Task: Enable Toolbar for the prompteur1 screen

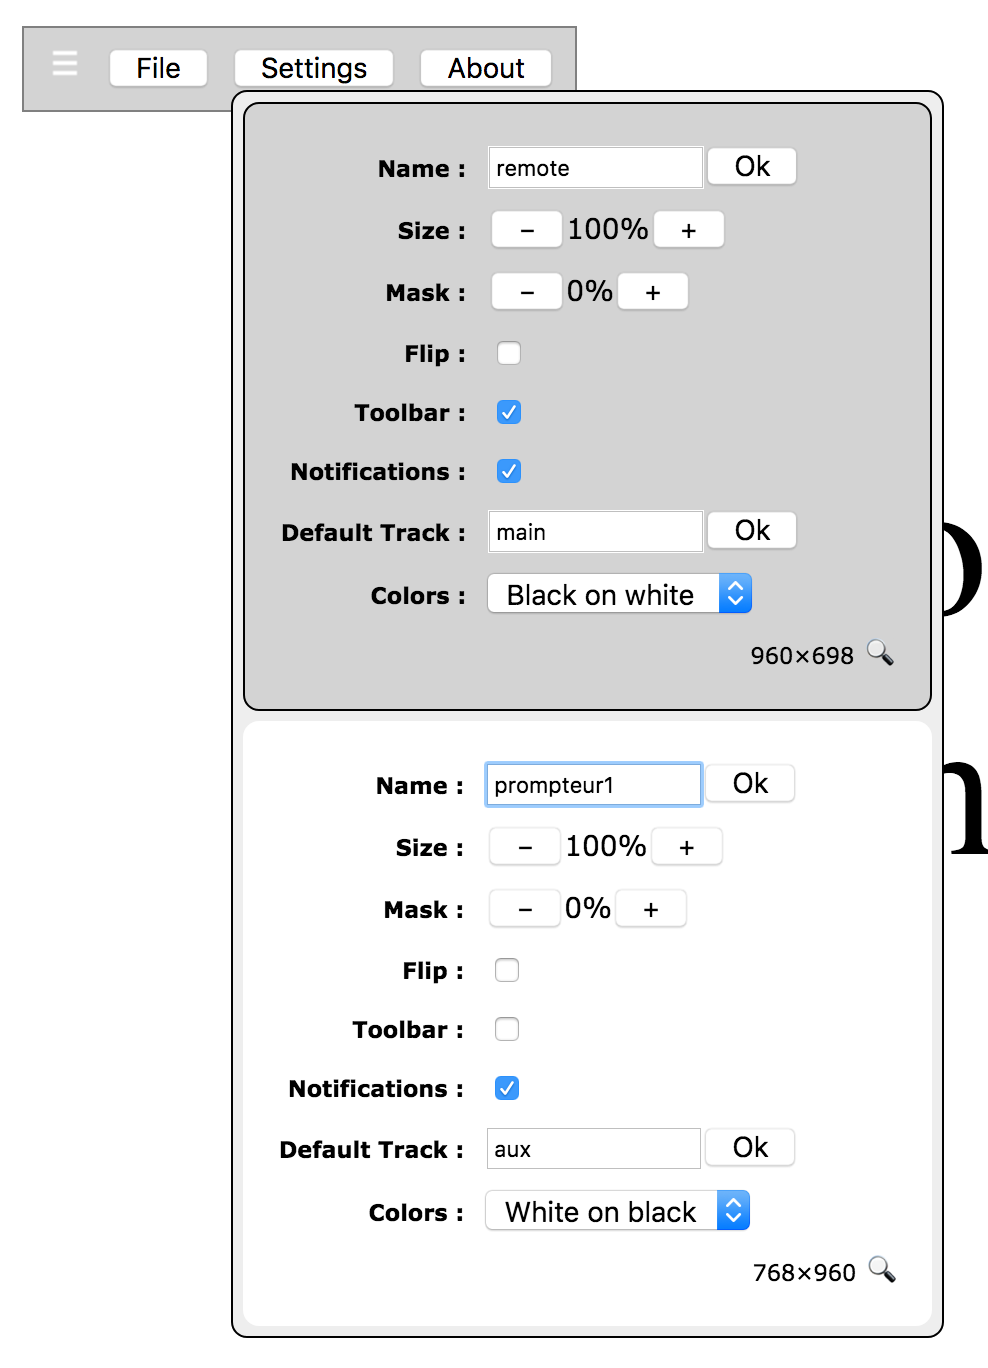Action: pos(507,1029)
